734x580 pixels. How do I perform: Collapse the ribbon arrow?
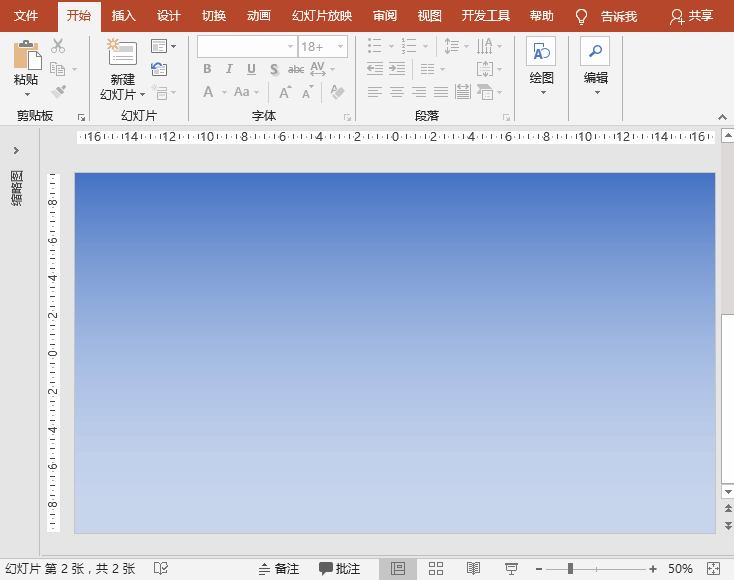coord(722,117)
